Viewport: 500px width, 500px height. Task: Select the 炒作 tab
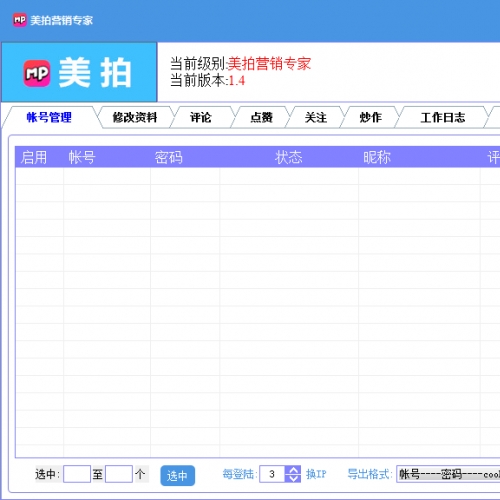click(370, 117)
